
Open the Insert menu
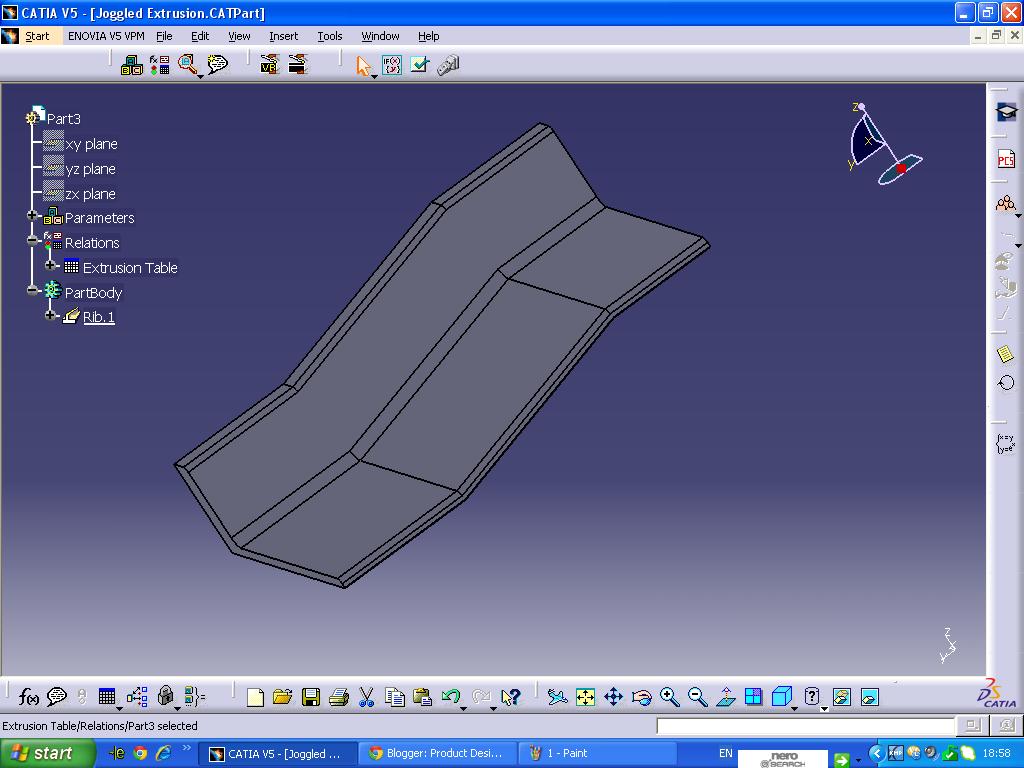(283, 36)
